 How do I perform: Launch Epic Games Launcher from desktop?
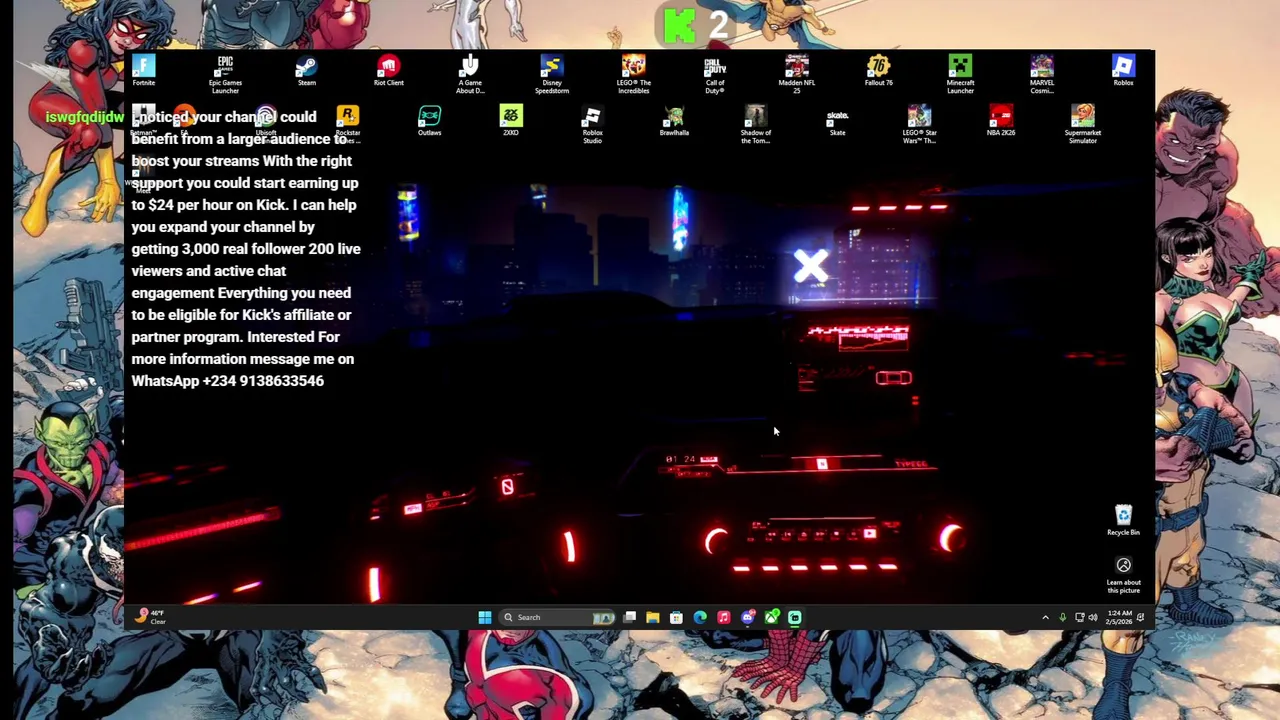pos(225,74)
